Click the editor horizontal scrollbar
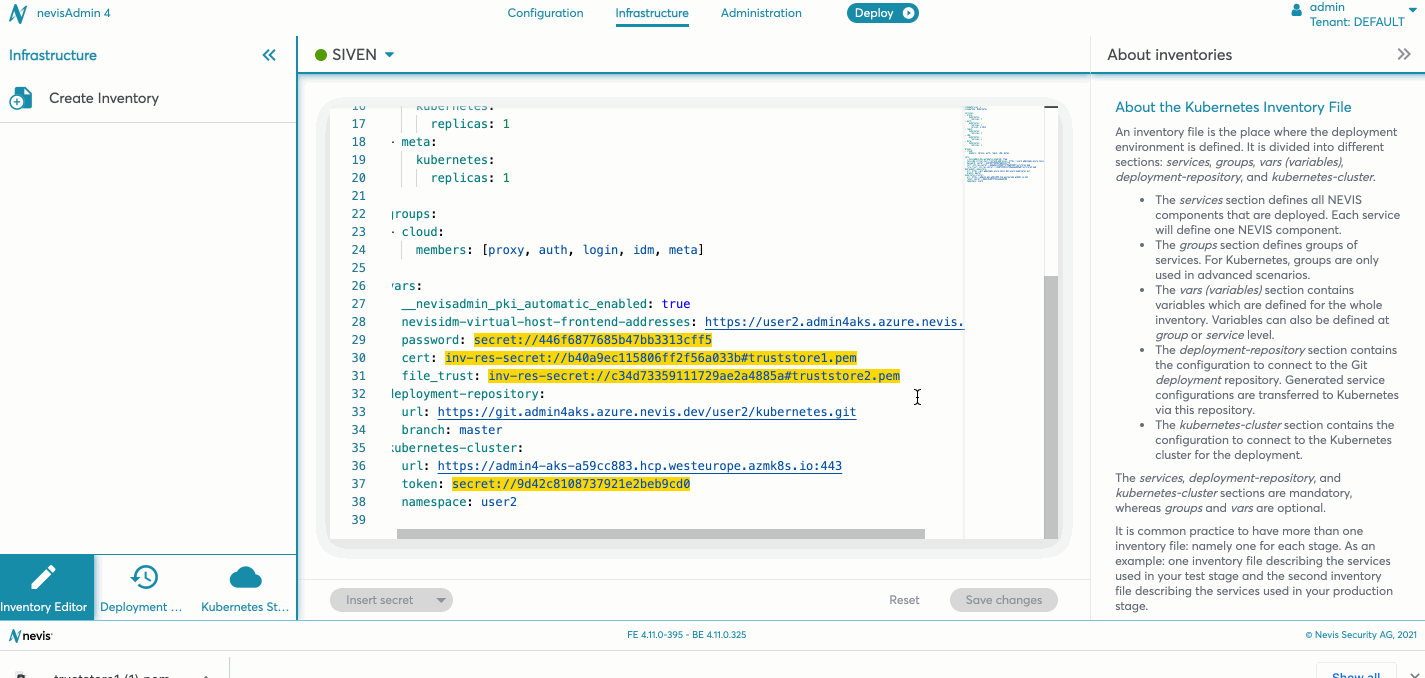The height and width of the screenshot is (678, 1425). [x=661, y=534]
